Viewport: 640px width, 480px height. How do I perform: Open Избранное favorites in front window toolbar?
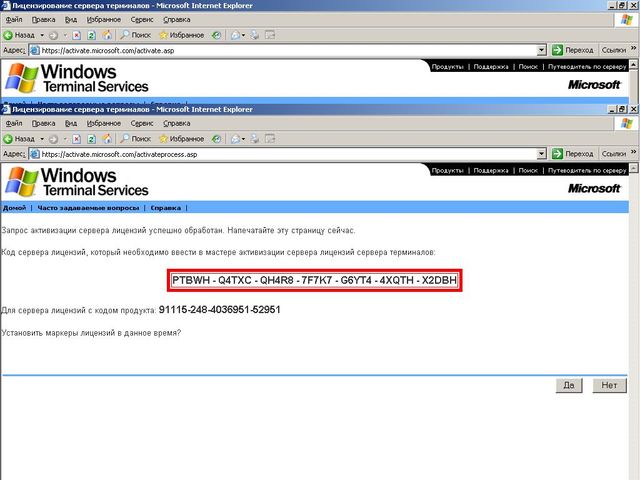[x=182, y=139]
